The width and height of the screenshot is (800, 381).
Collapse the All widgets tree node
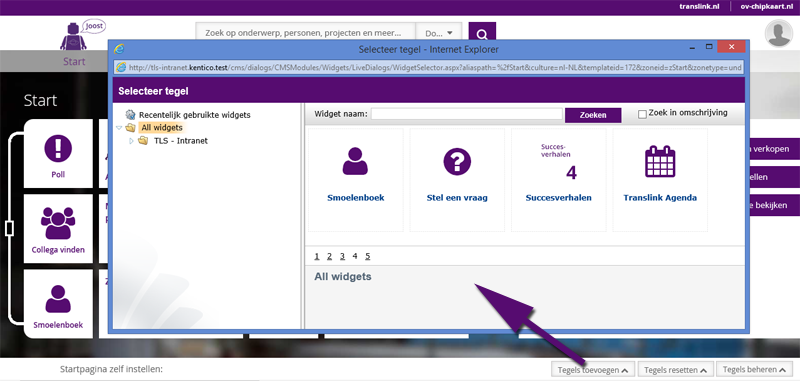point(119,128)
